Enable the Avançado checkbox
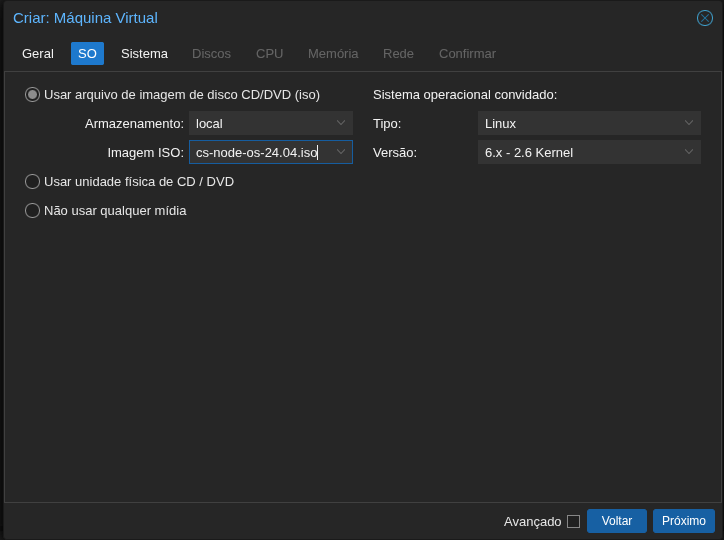The image size is (724, 540). point(573,521)
